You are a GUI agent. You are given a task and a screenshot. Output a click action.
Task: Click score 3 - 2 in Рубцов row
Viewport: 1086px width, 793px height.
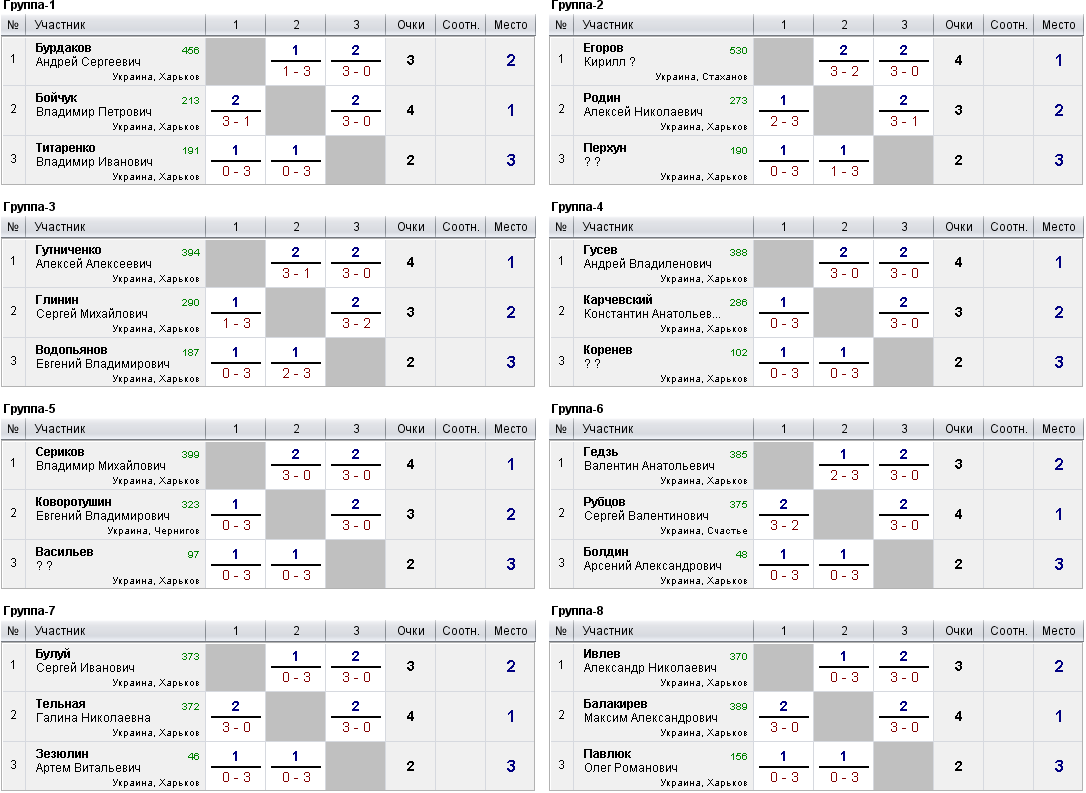[x=783, y=526]
